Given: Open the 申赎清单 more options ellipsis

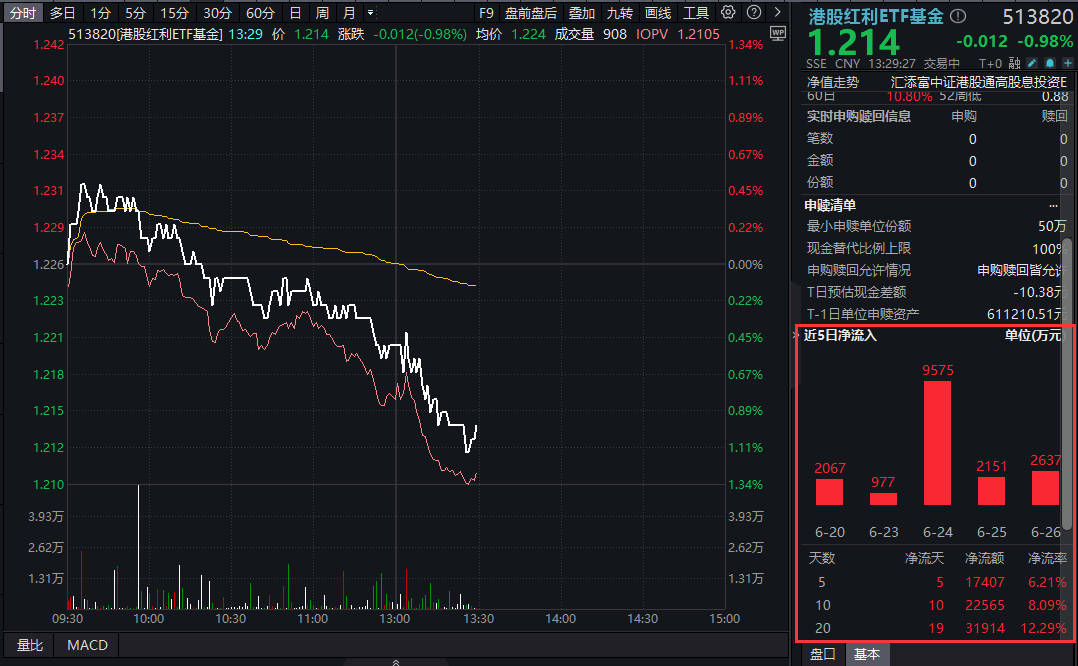Looking at the screenshot, I should pyautogui.click(x=1052, y=205).
